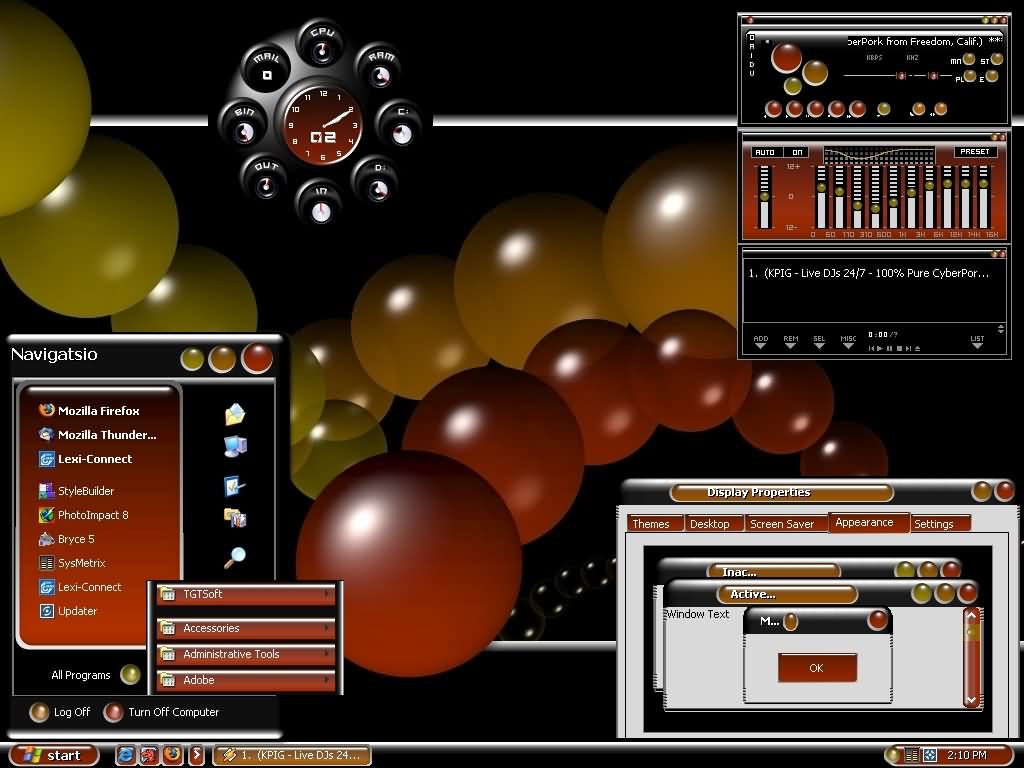Open Internet Explorer from quick launch

pos(125,755)
